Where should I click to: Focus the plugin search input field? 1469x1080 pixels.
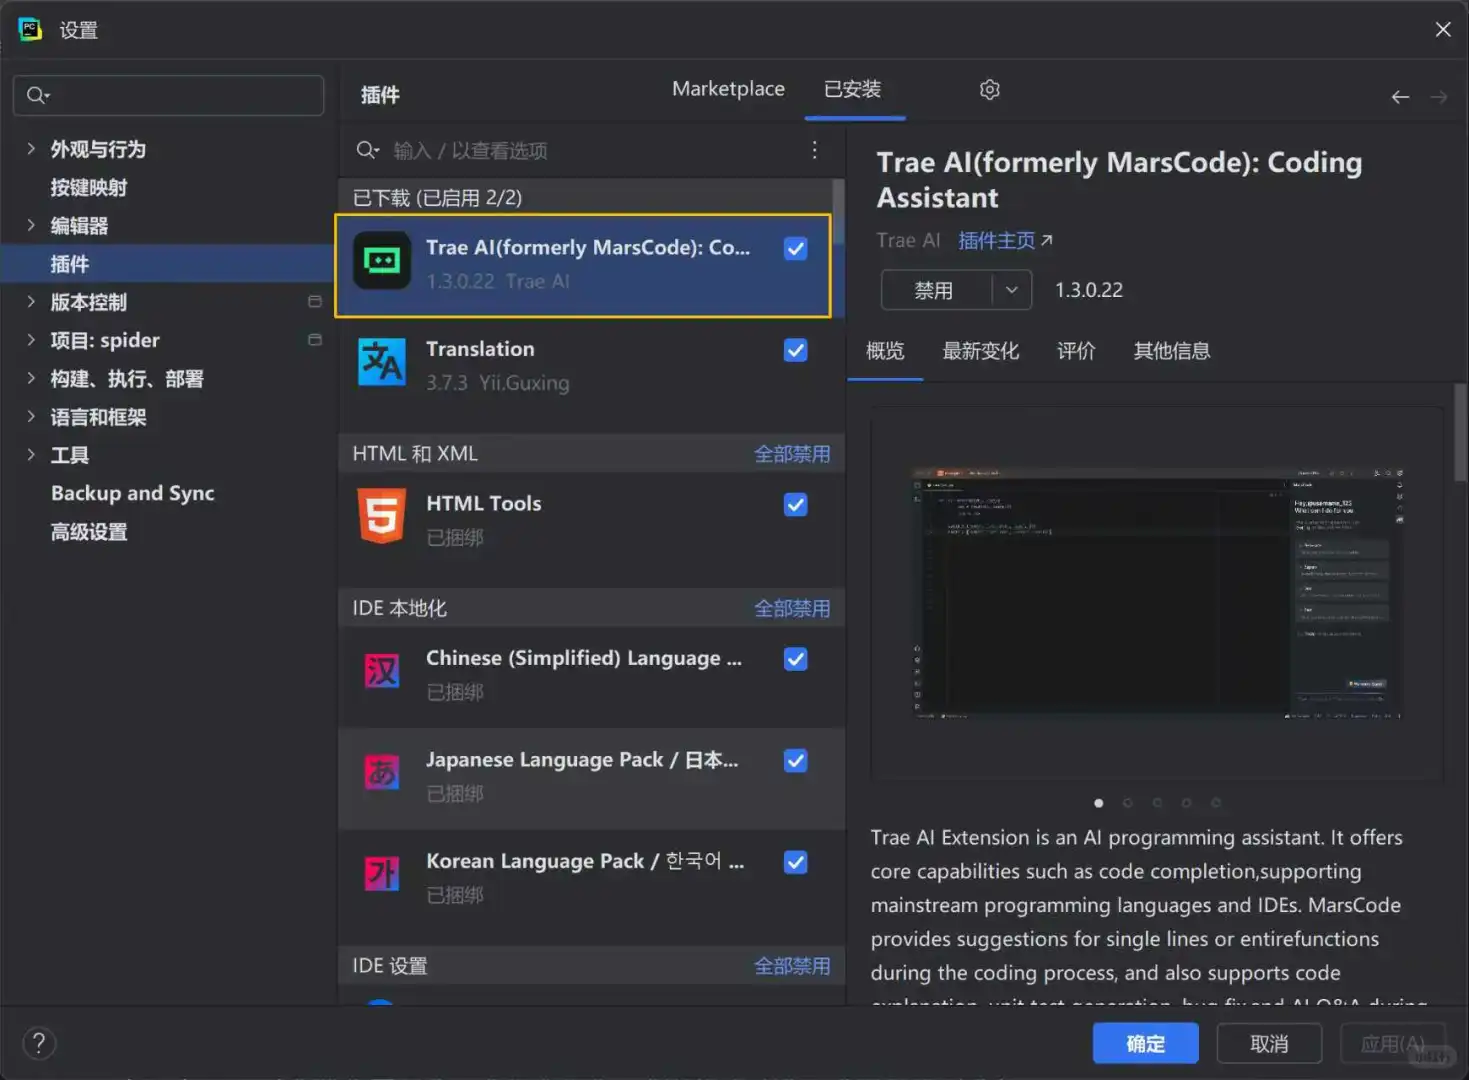(x=595, y=150)
